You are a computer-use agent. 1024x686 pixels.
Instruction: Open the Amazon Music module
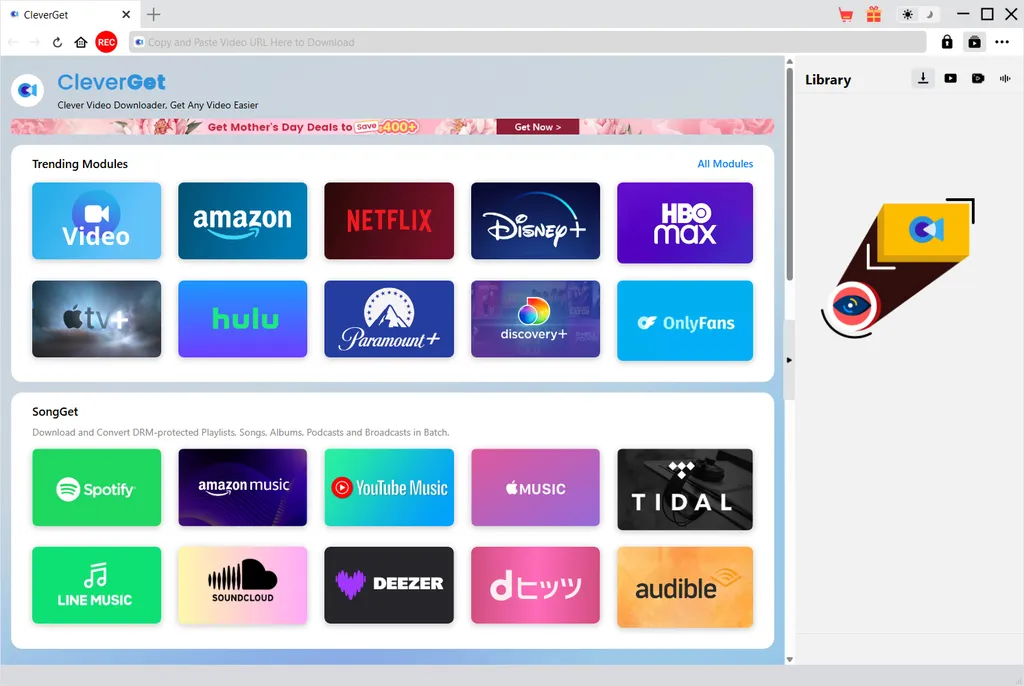[242, 487]
